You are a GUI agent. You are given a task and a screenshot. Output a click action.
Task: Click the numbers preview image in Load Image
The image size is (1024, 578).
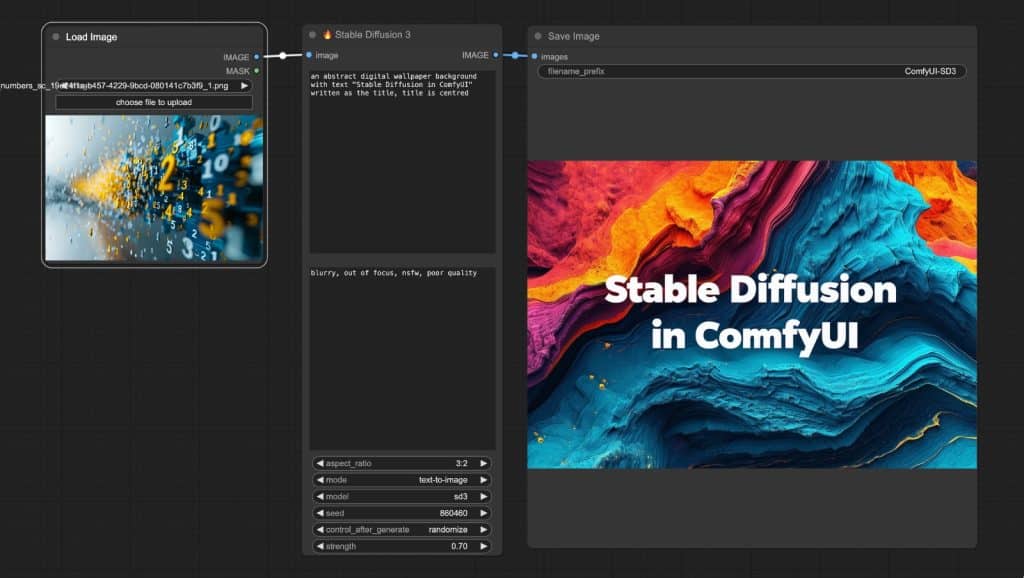[154, 188]
